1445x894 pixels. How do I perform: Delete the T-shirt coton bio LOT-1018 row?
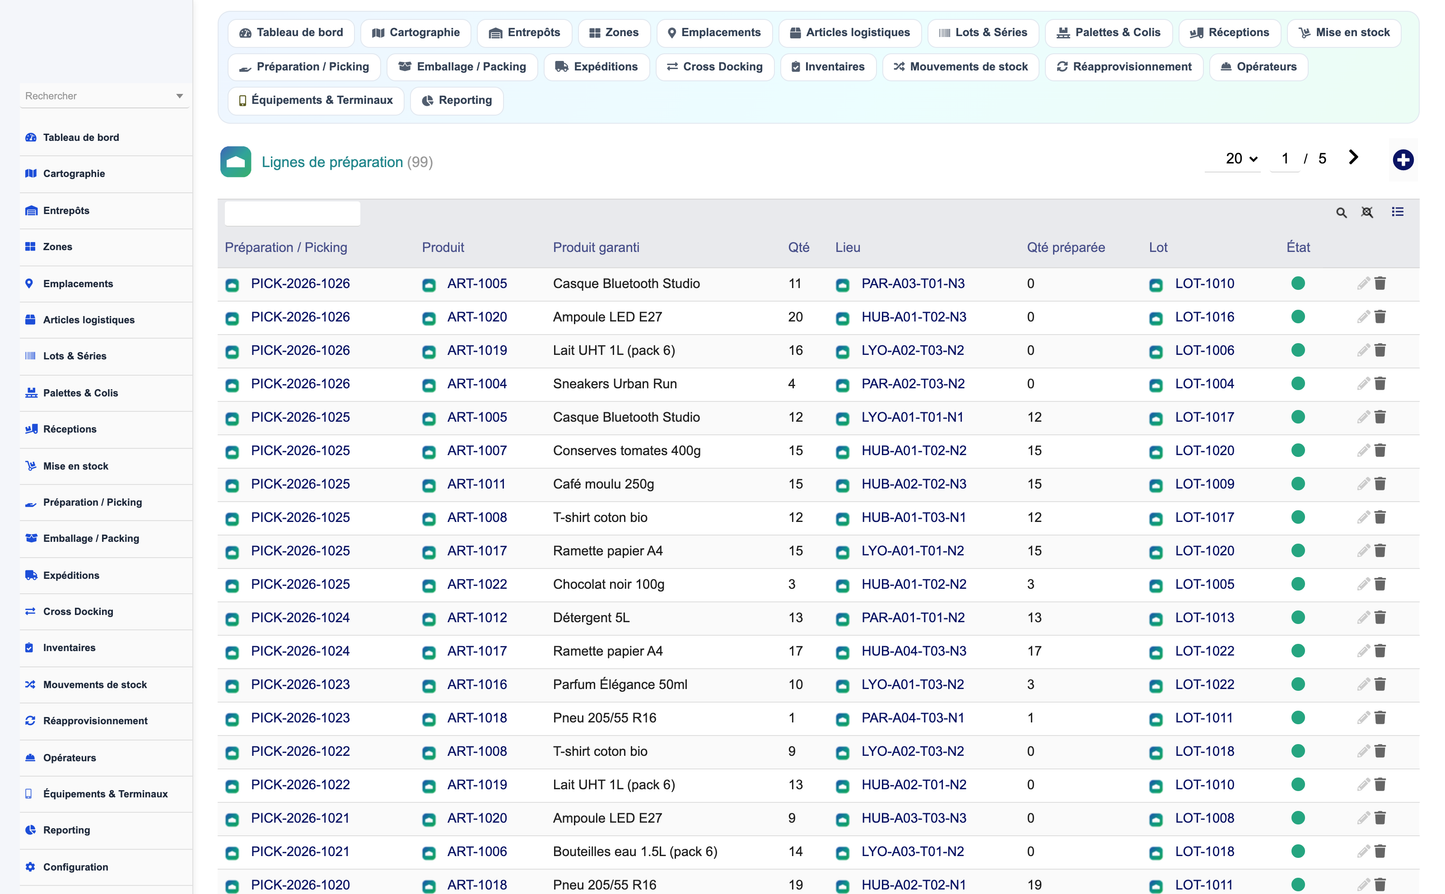pyautogui.click(x=1380, y=752)
